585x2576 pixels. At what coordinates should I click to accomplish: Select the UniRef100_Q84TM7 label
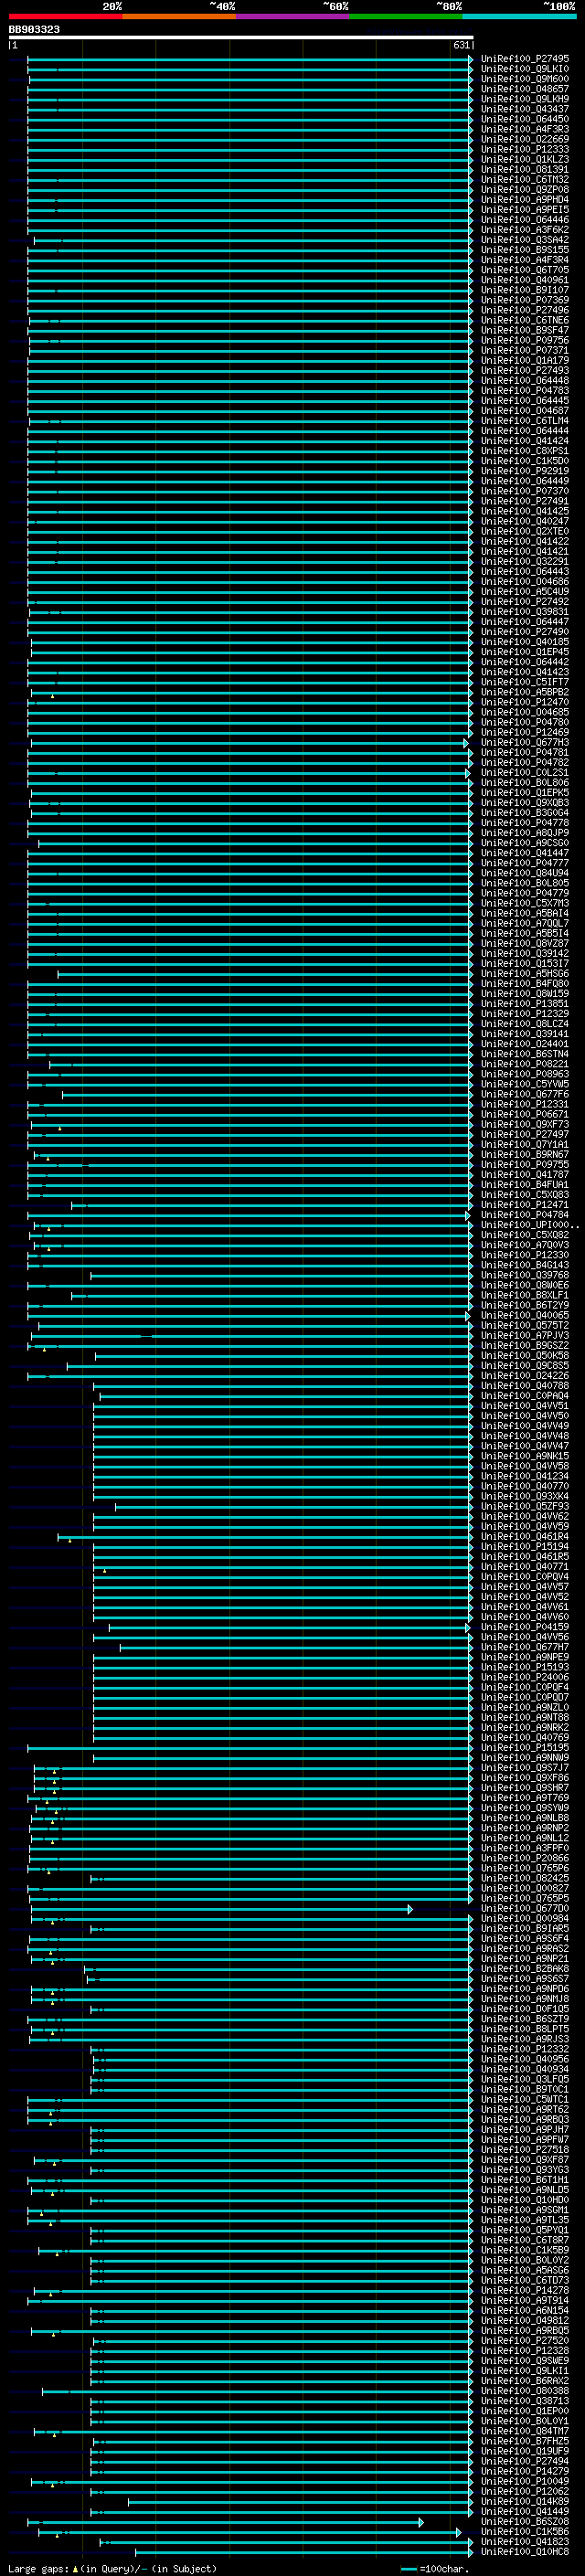(525, 2432)
